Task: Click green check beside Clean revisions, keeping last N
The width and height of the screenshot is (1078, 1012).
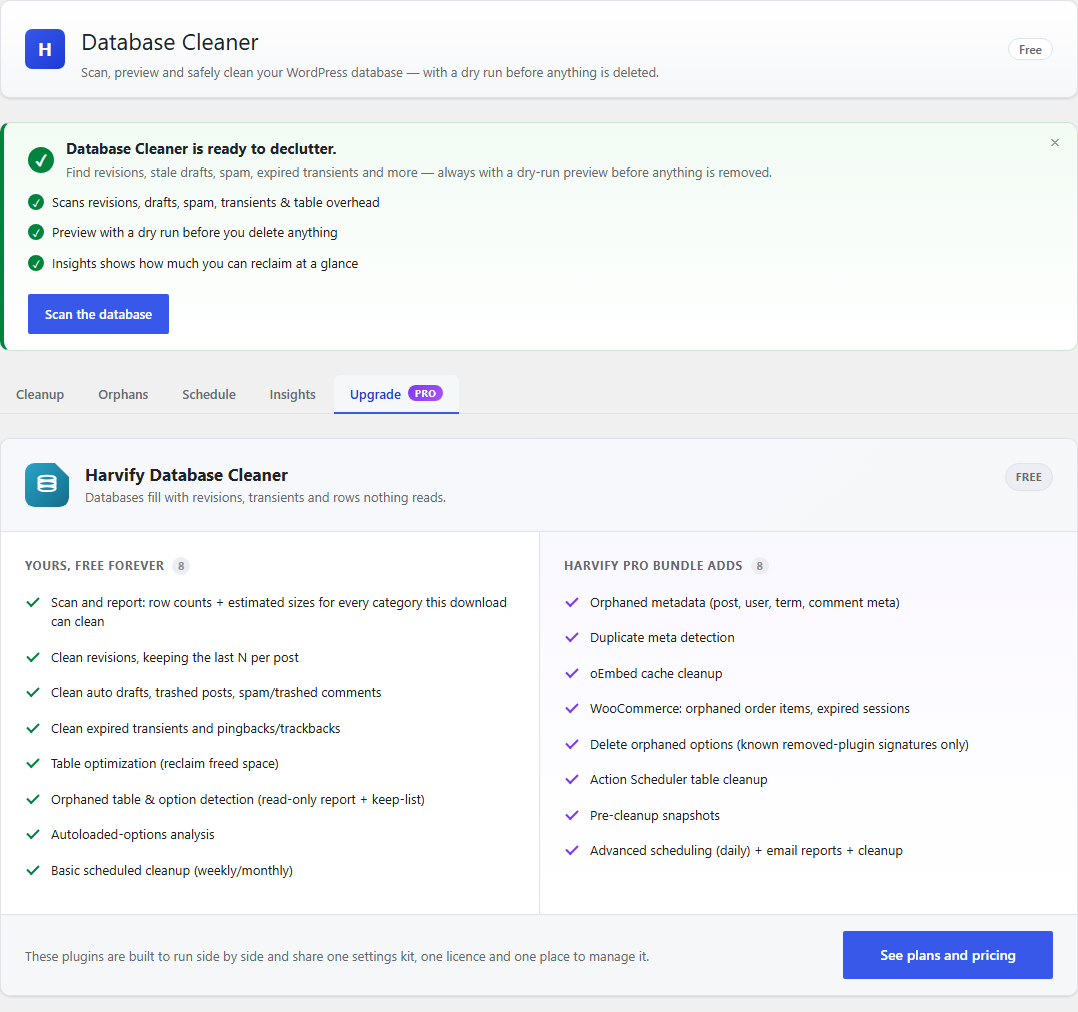Action: click(x=33, y=657)
